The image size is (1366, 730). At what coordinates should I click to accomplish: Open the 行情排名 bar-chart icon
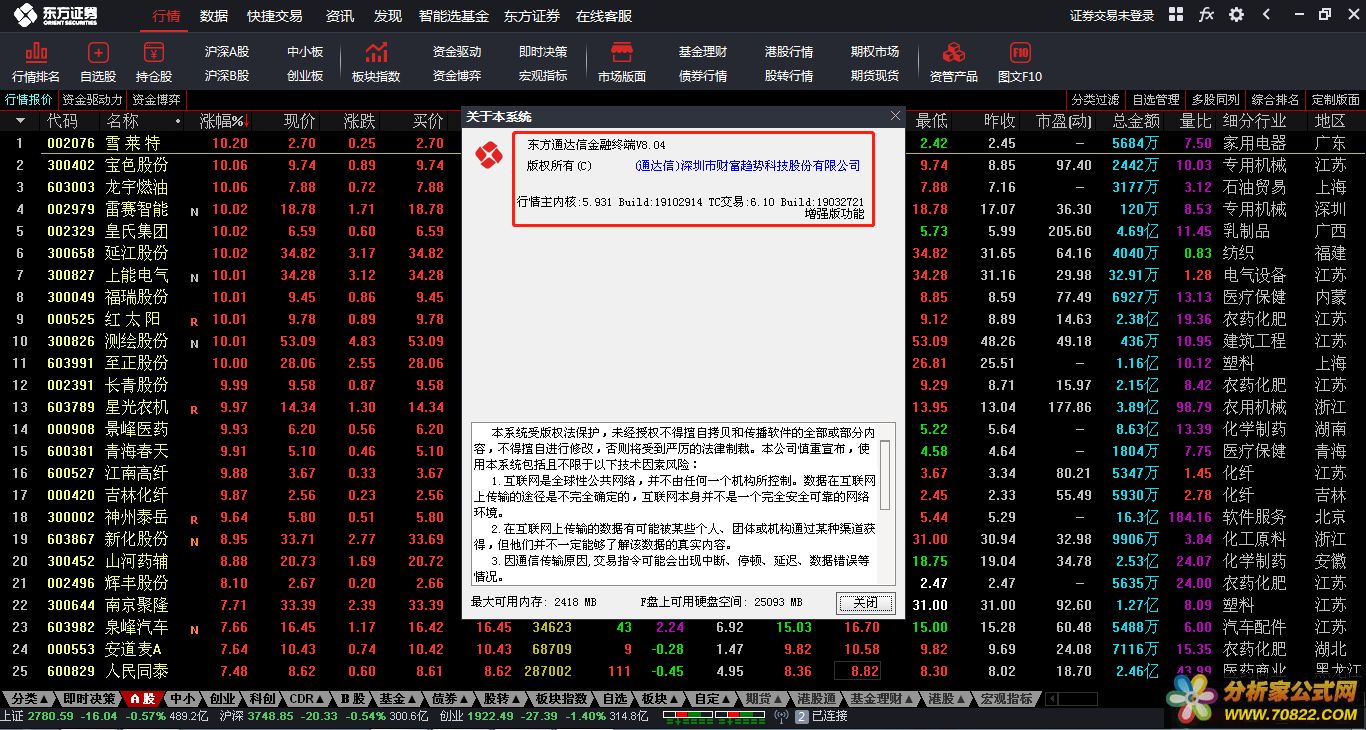[36, 52]
